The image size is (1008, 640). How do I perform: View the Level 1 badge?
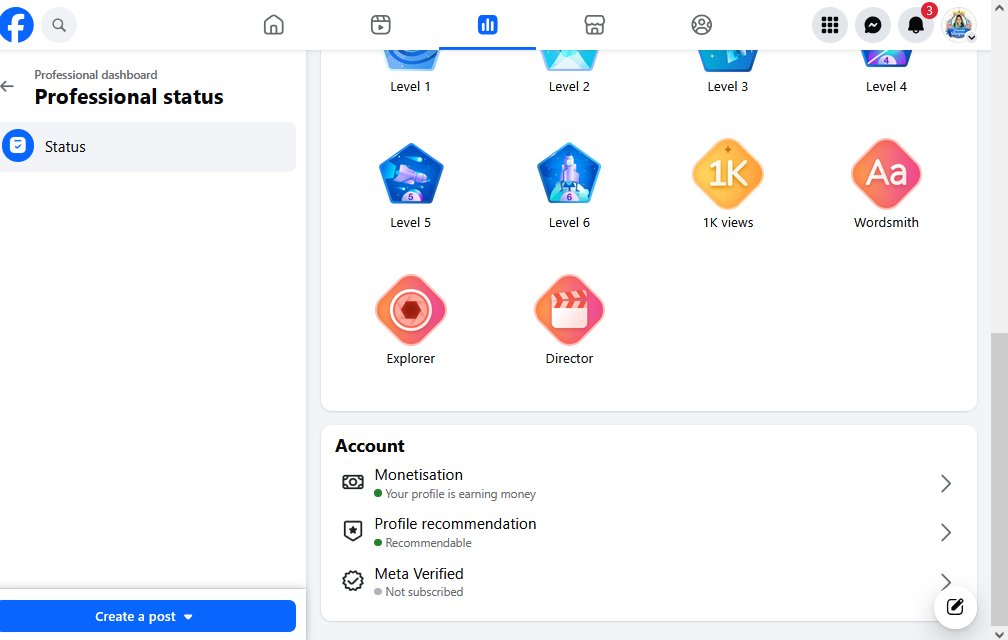[x=410, y=61]
